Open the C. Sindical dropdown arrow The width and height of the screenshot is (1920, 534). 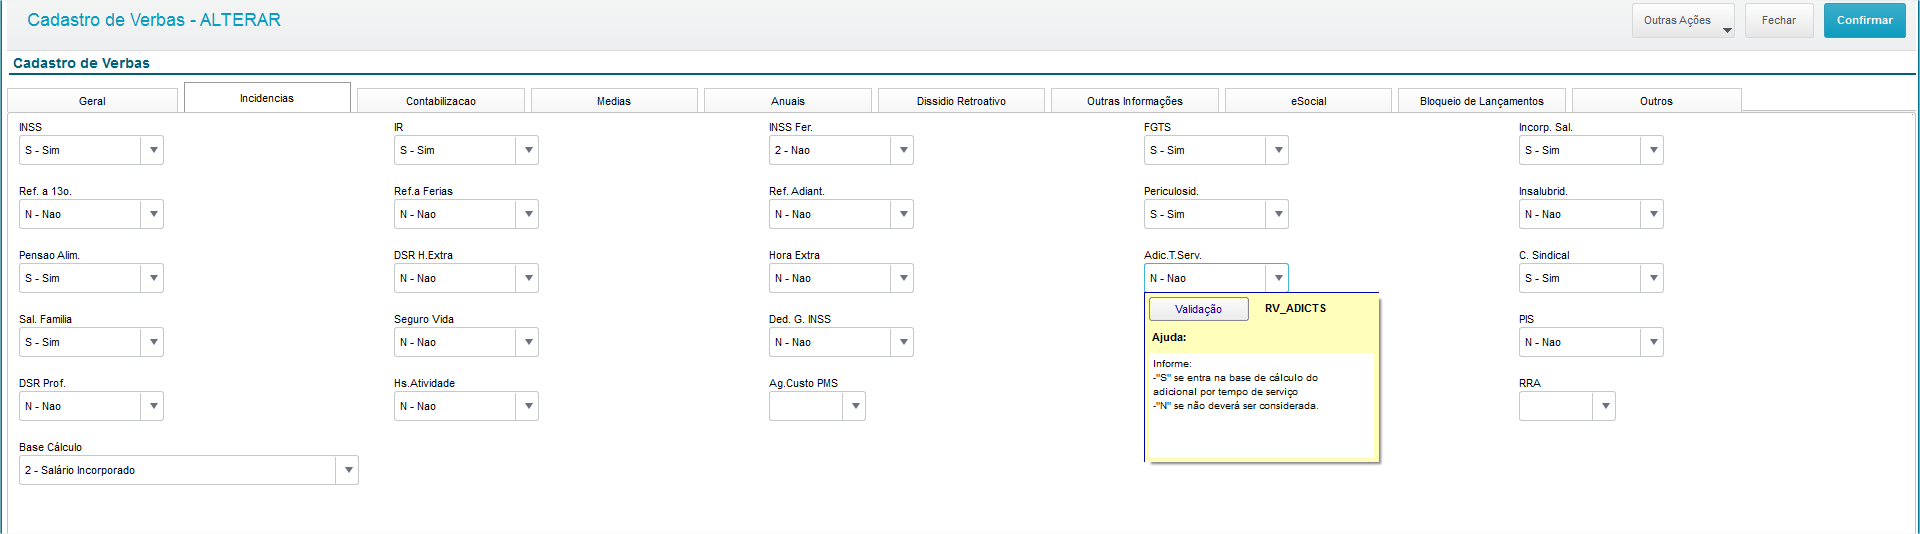pyautogui.click(x=1653, y=278)
